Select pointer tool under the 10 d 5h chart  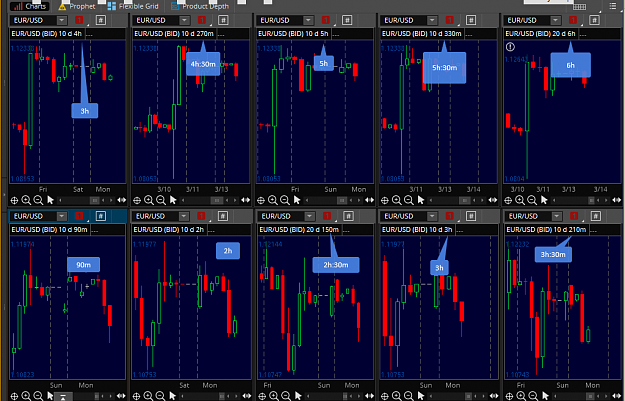(297, 200)
